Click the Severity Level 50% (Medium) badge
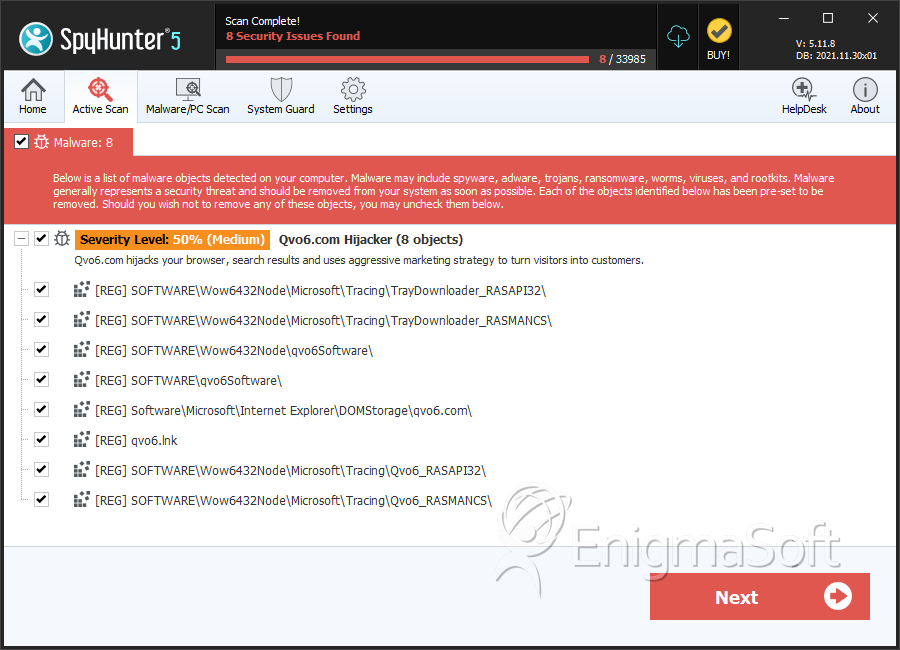 coord(172,240)
